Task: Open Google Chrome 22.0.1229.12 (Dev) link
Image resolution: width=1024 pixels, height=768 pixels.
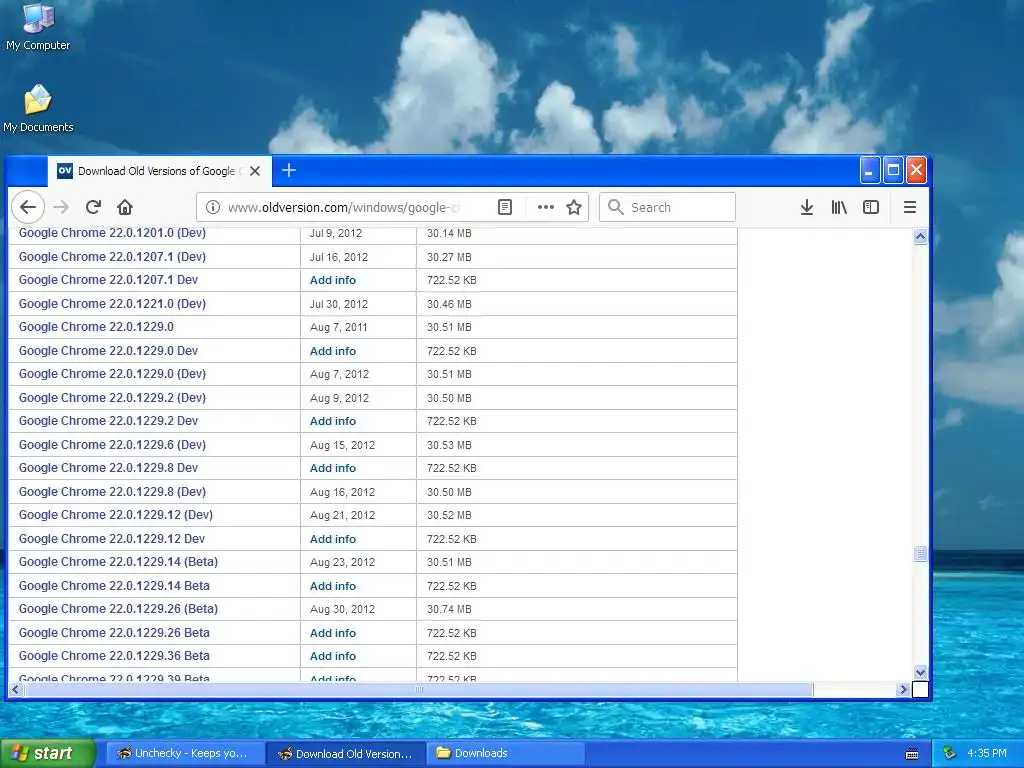Action: [x=116, y=515]
